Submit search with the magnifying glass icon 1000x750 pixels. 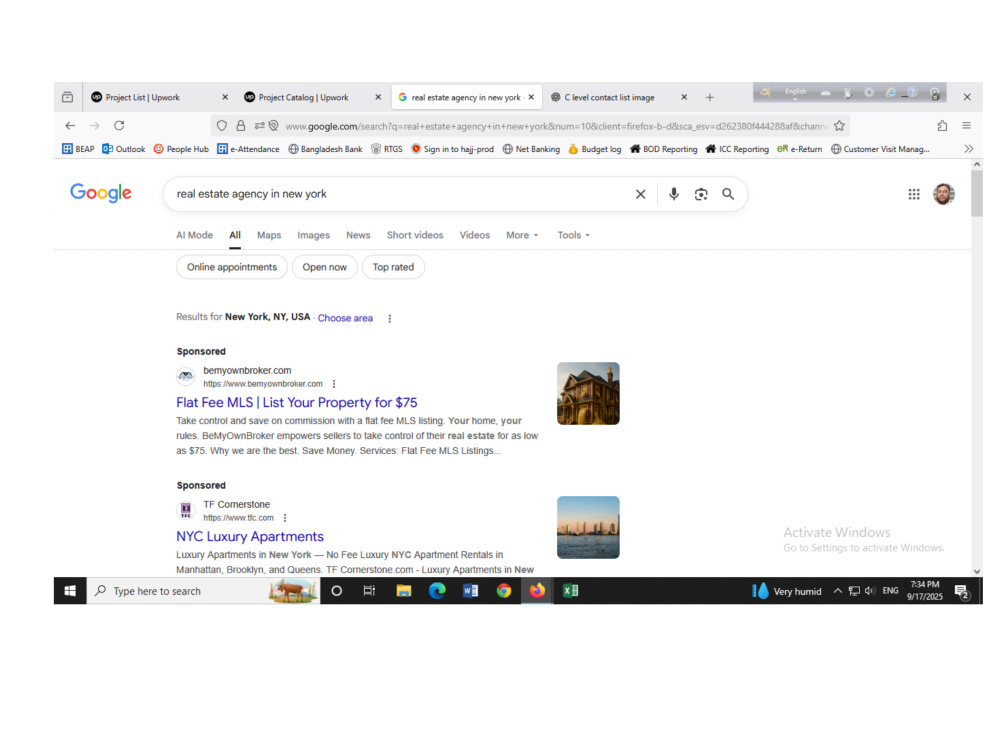(728, 194)
